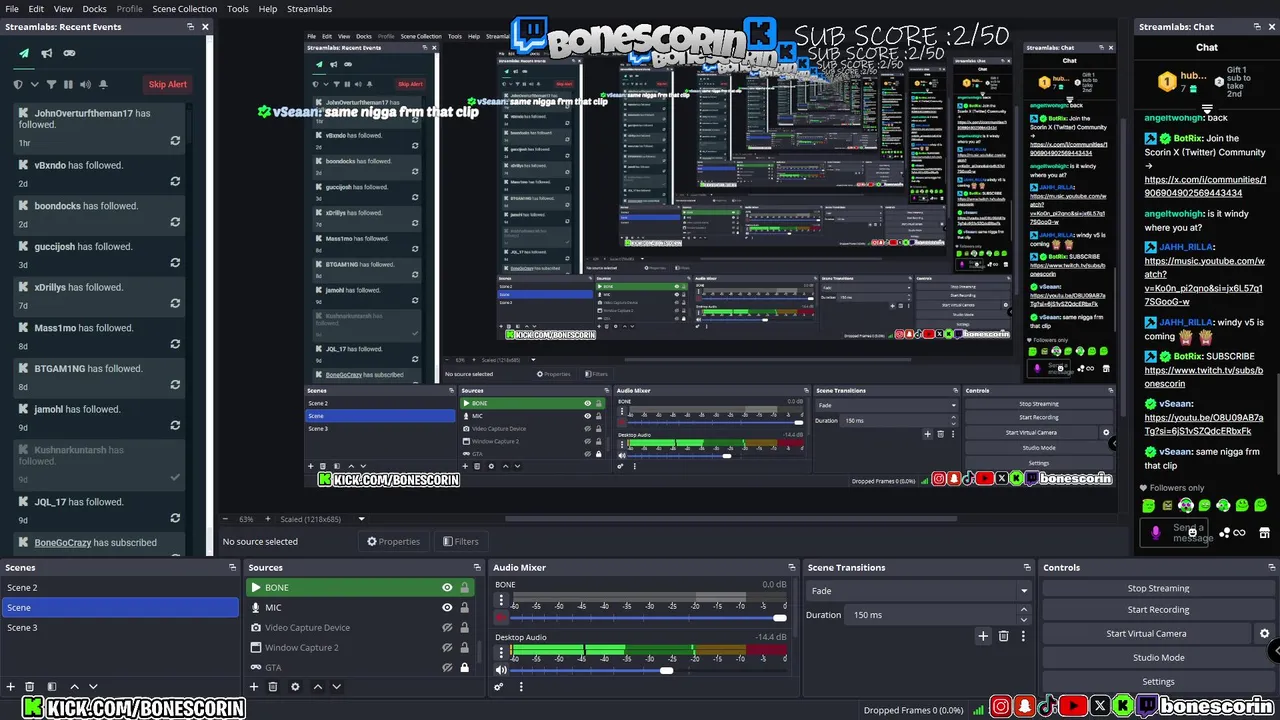Image resolution: width=1280 pixels, height=720 pixels.
Task: Add a new scene with plus icon
Action: (11, 687)
